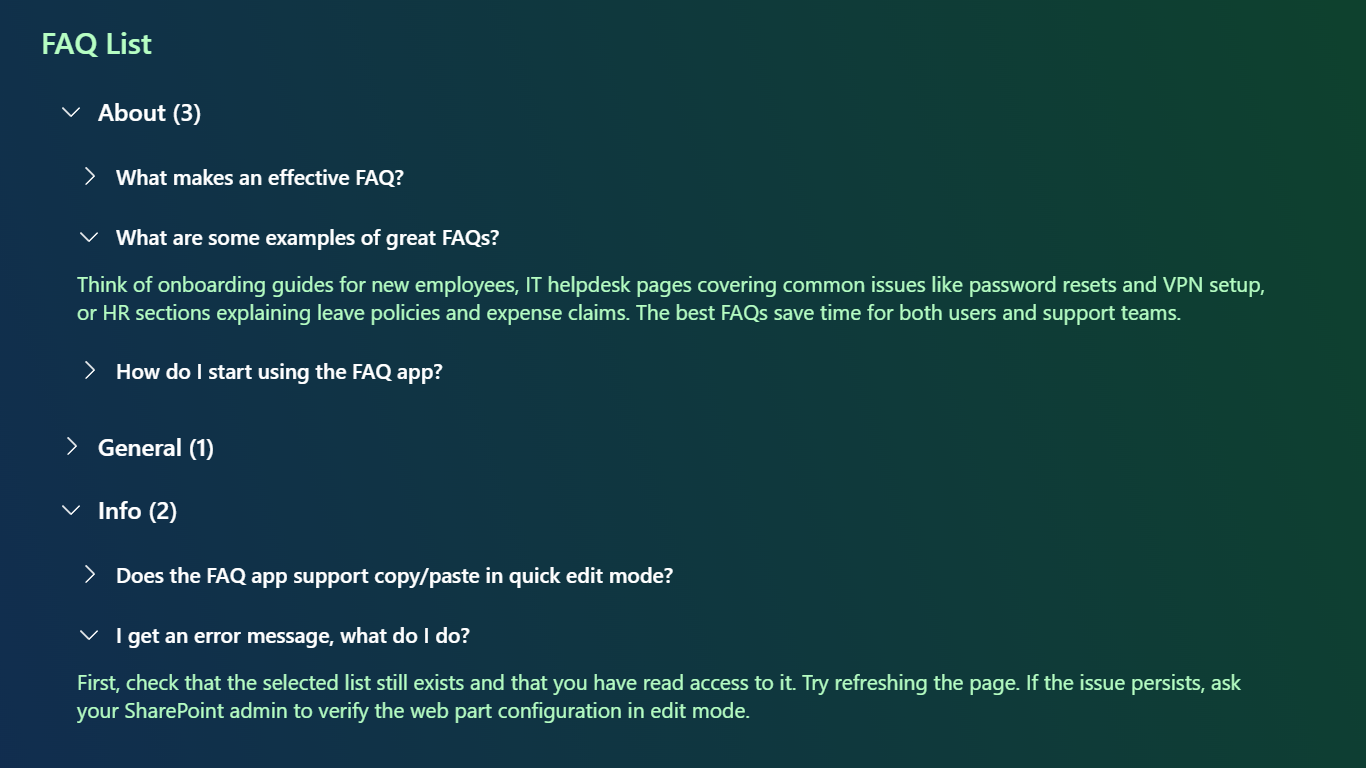The height and width of the screenshot is (768, 1366).
Task: Open "How do I start using the FAQ app?"
Action: pos(279,372)
